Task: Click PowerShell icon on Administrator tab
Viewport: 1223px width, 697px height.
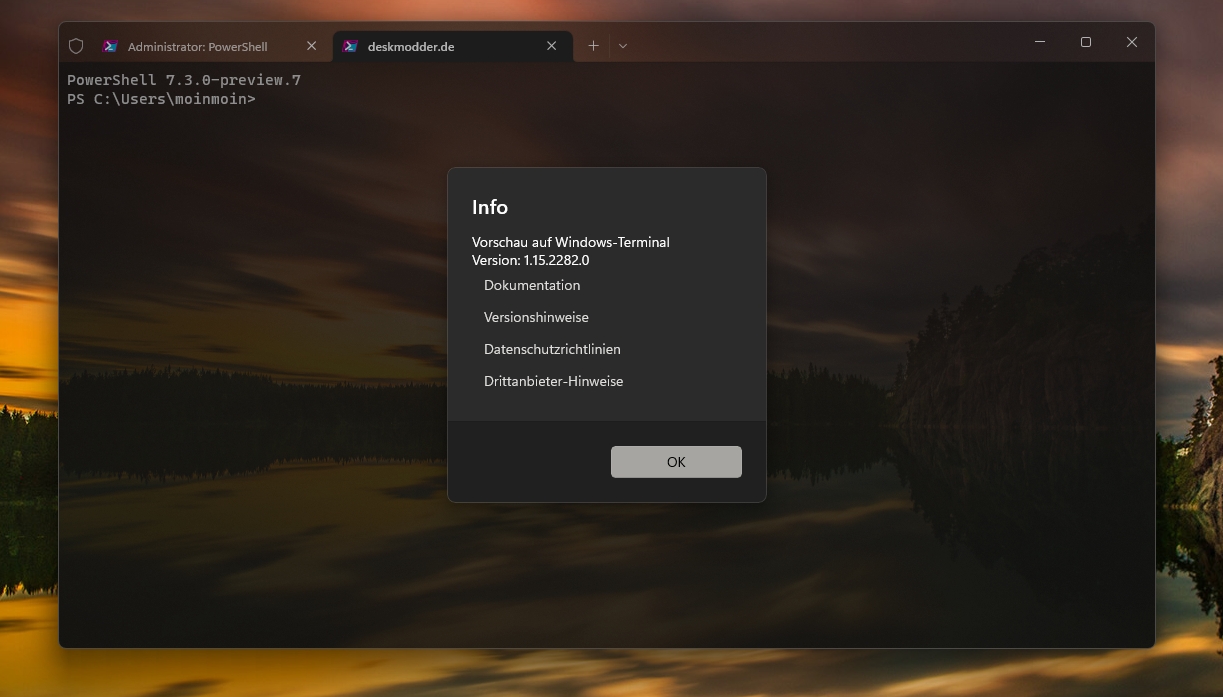Action: 110,46
